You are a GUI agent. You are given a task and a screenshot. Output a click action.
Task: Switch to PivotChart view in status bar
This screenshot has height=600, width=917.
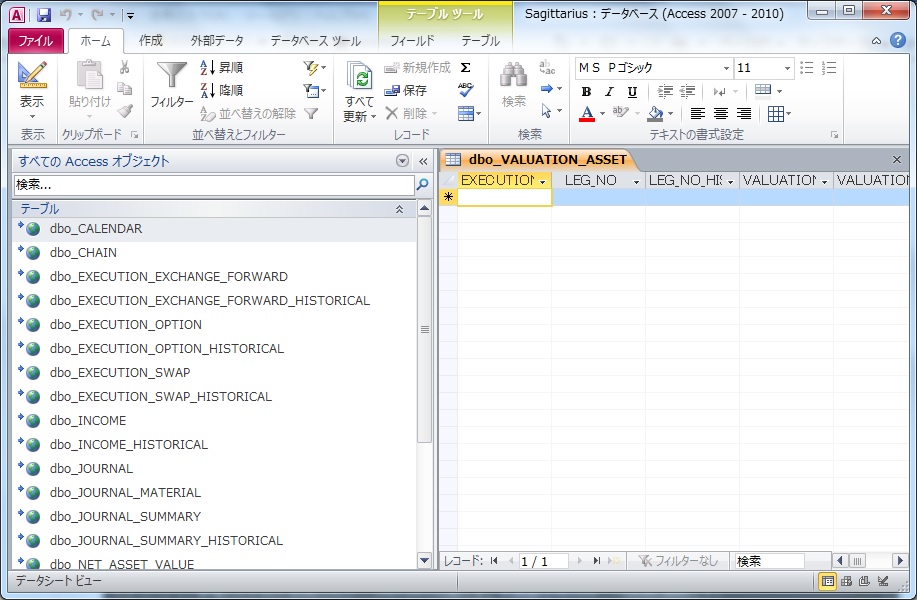click(864, 581)
